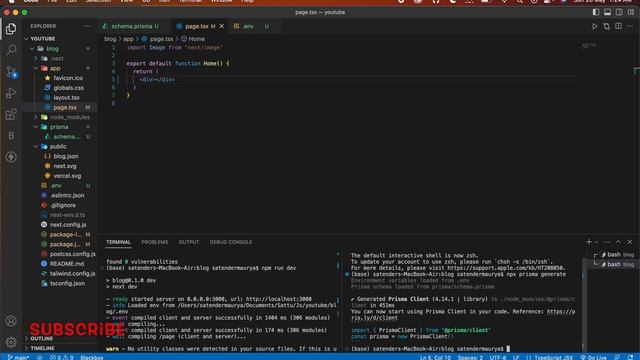
Task: Open the lightning bolt activity icon
Action: point(11,157)
